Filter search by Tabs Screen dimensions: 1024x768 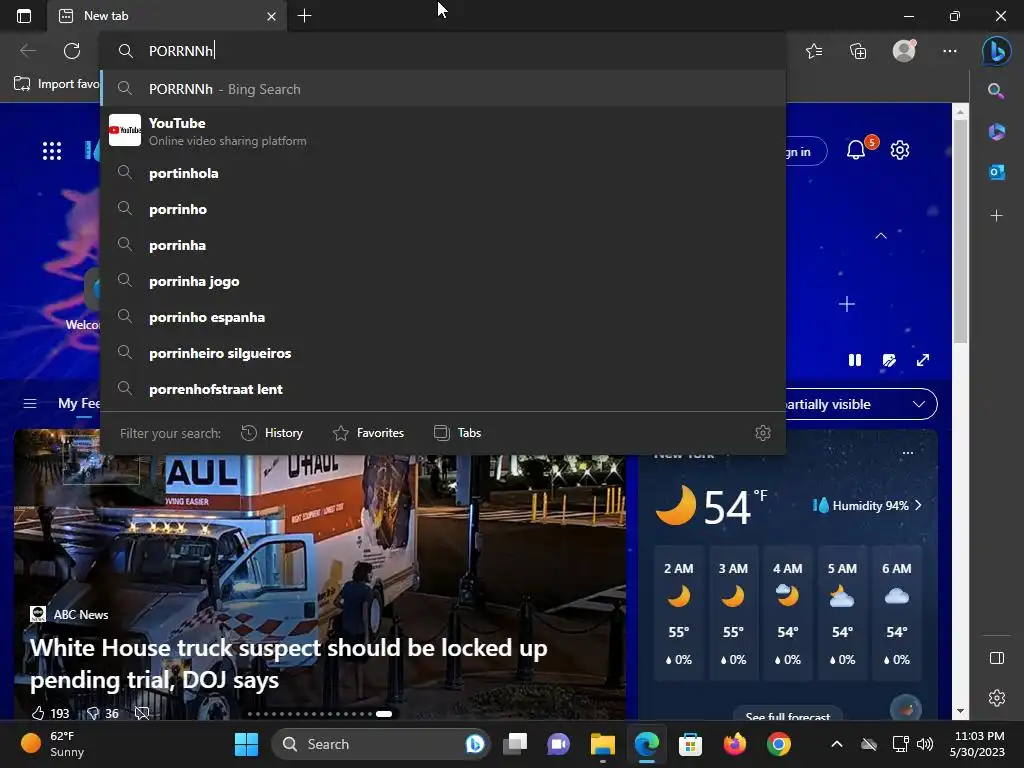457,433
